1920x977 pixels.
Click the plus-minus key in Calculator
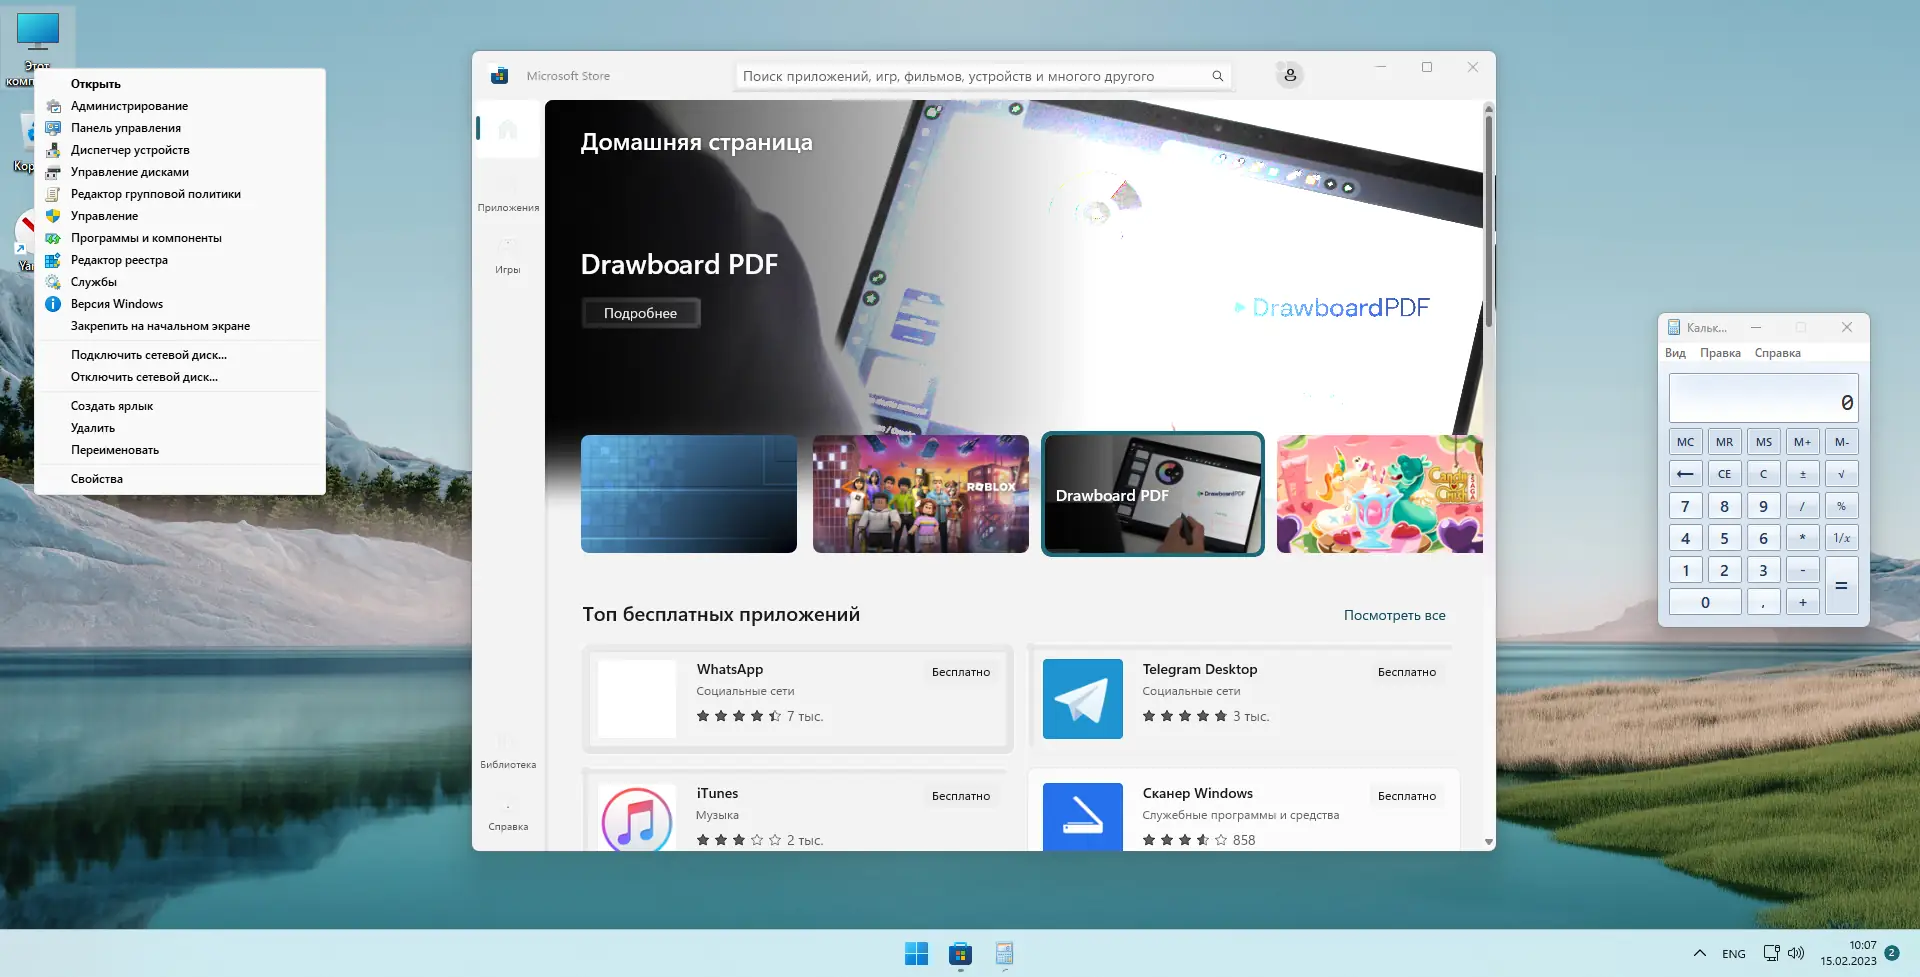pos(1802,474)
